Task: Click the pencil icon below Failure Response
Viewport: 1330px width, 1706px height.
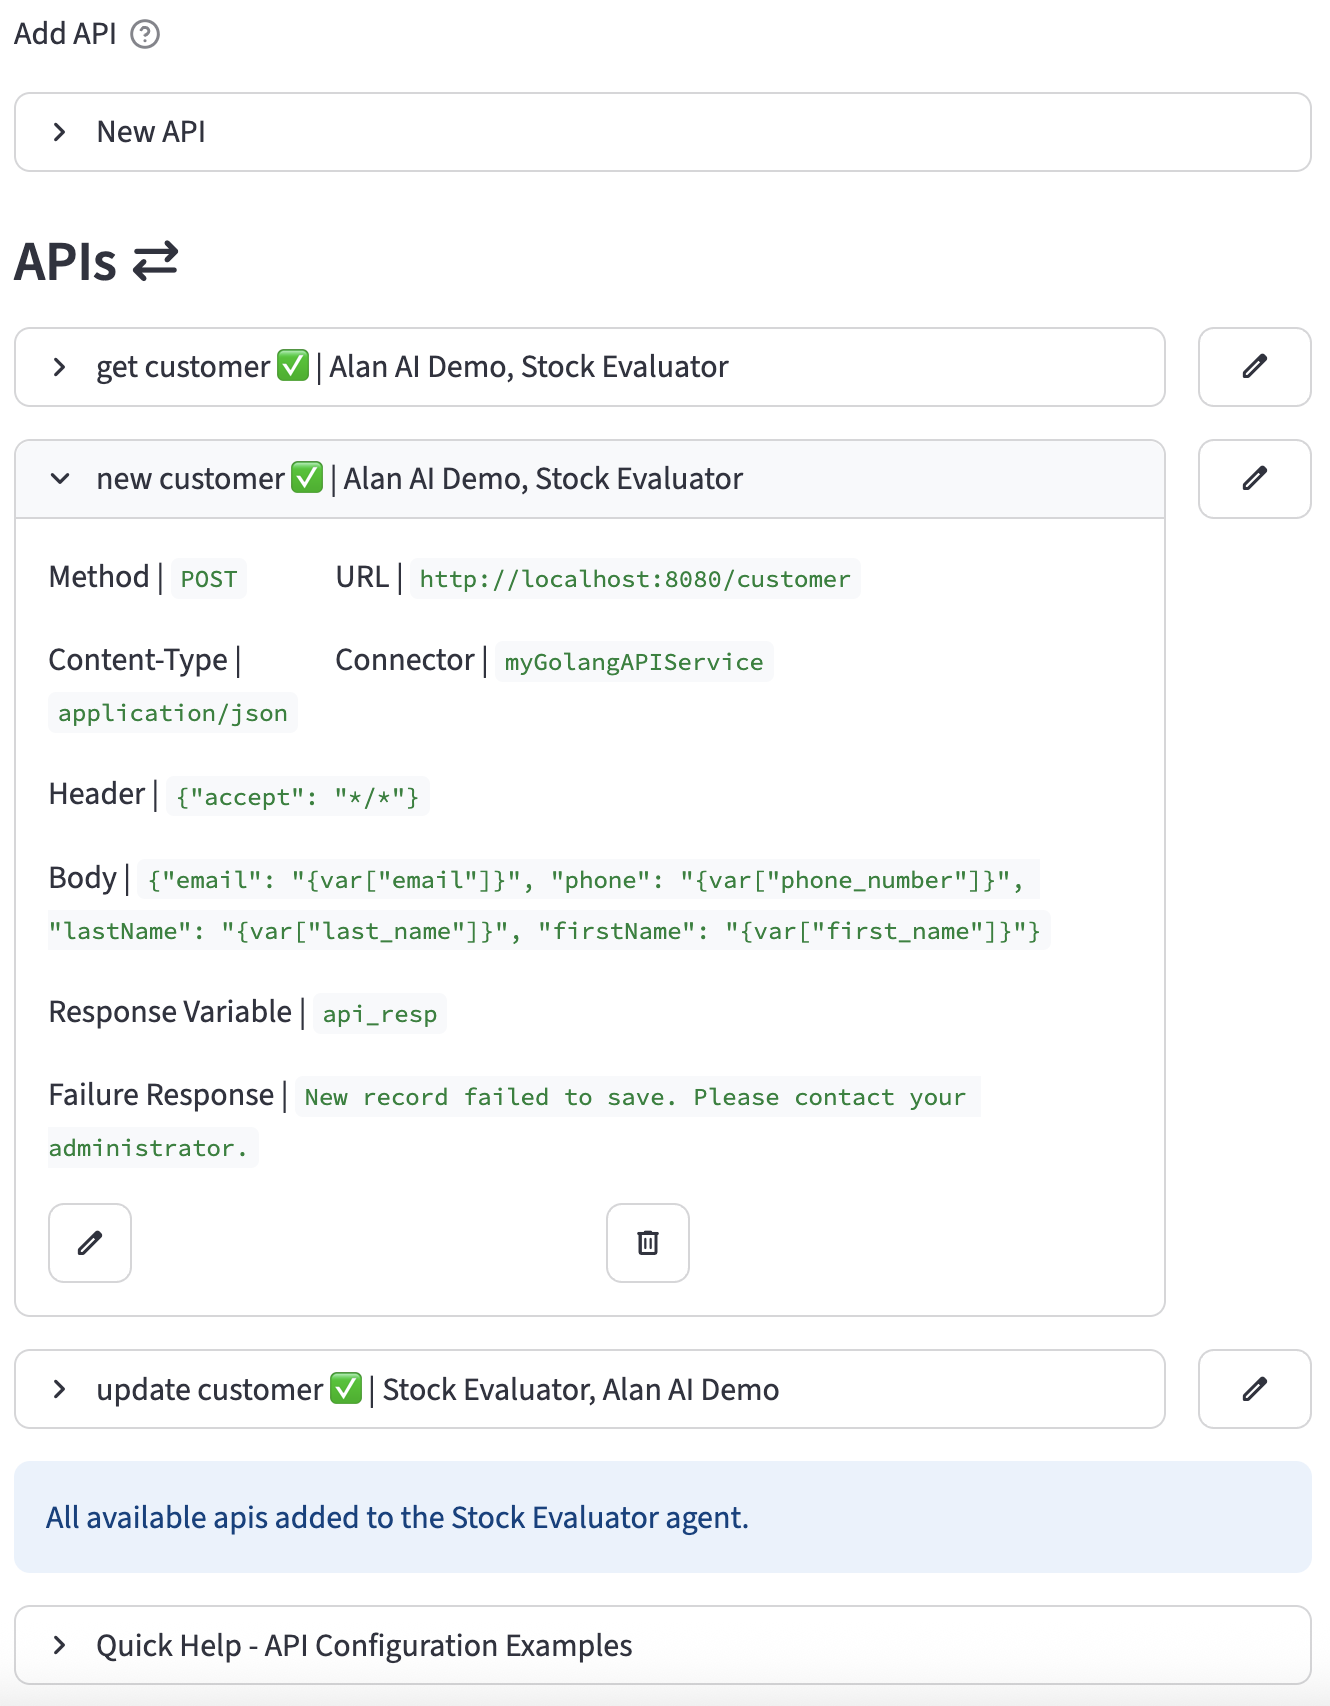Action: [90, 1243]
